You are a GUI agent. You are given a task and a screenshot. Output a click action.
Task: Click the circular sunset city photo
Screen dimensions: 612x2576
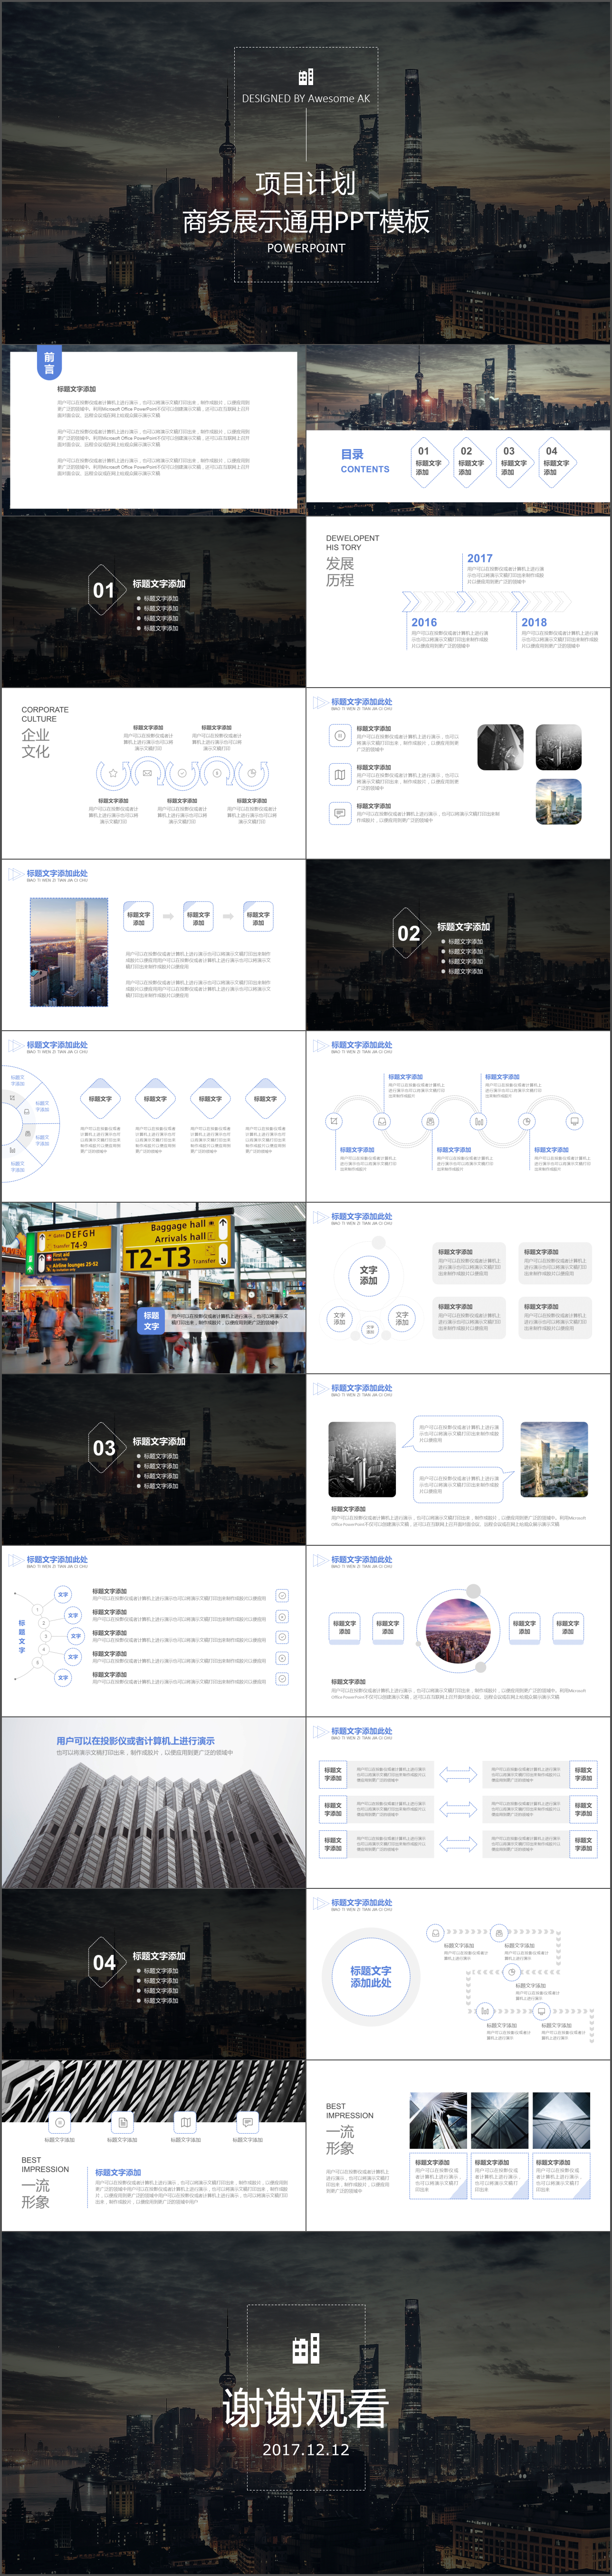pos(457,1630)
